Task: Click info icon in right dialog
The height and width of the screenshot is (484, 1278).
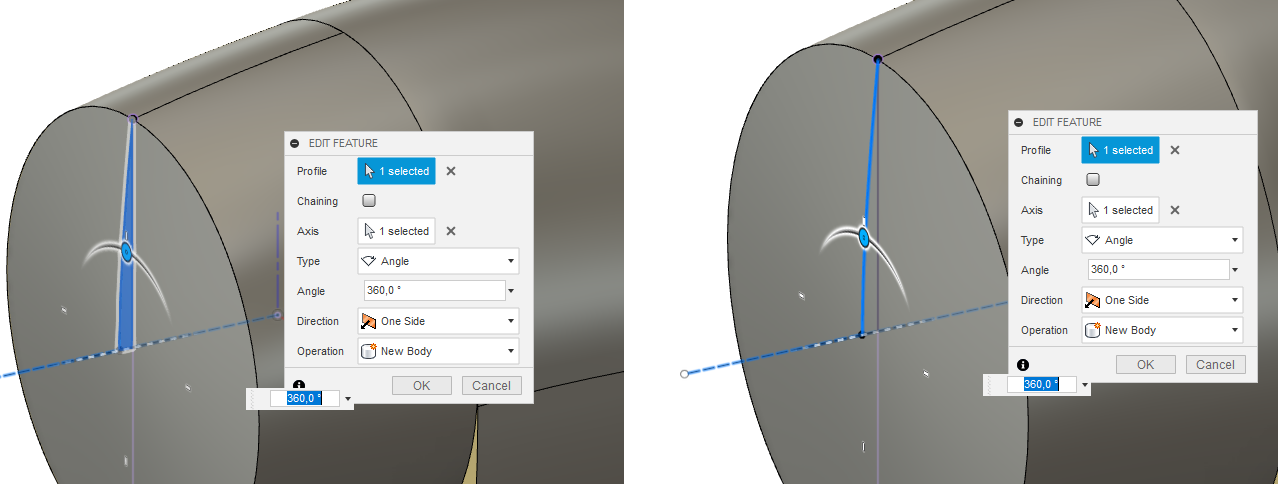Action: click(x=1023, y=365)
